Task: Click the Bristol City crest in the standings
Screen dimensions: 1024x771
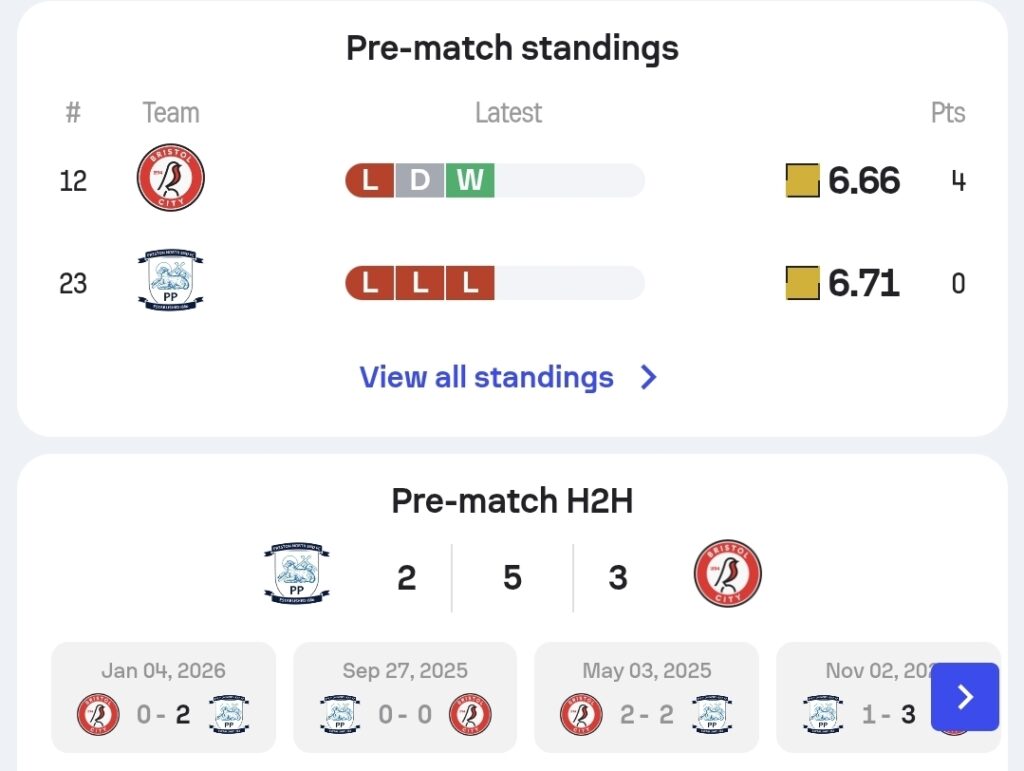Action: pos(170,178)
